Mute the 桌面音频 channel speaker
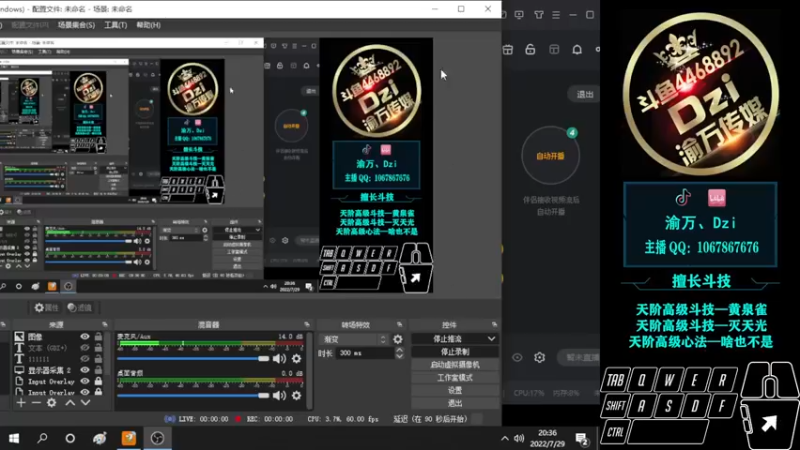Screen dimensions: 800x450 279,395
